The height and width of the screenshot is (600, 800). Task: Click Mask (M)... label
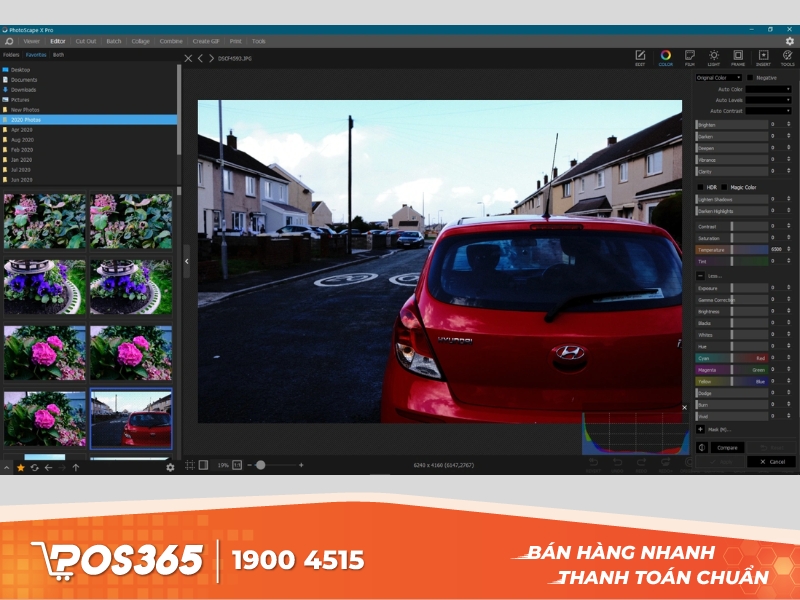(x=719, y=430)
